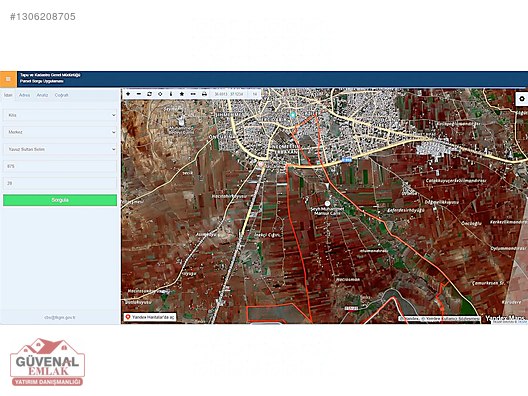Click the teal location marker on map

pos(293,115)
